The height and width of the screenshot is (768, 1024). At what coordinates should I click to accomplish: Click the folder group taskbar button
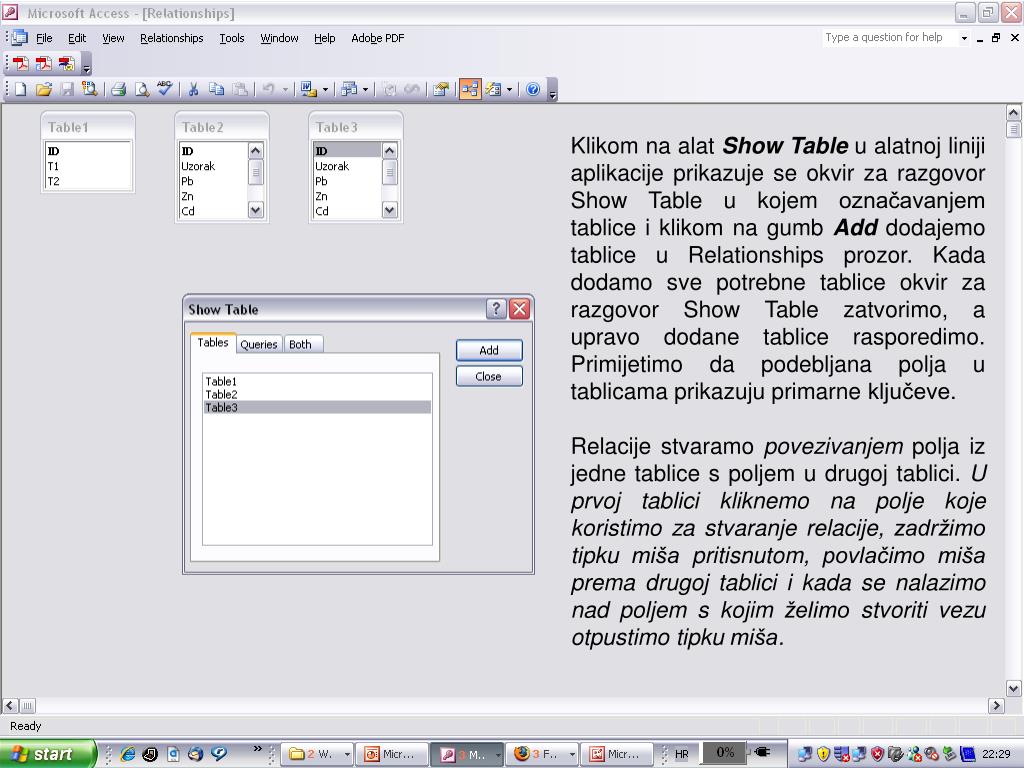(315, 754)
